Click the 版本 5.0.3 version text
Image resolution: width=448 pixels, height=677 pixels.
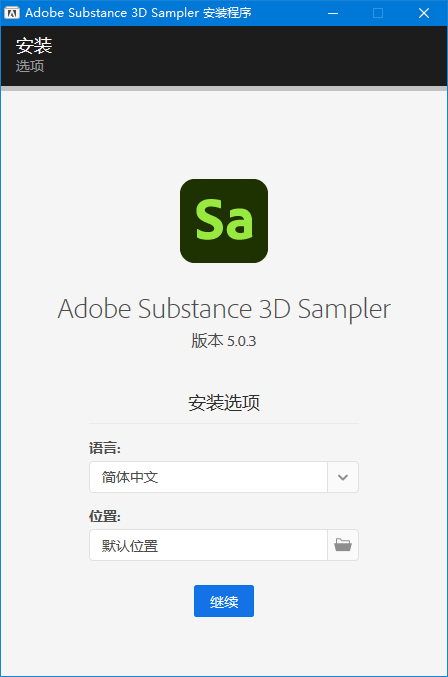224,341
